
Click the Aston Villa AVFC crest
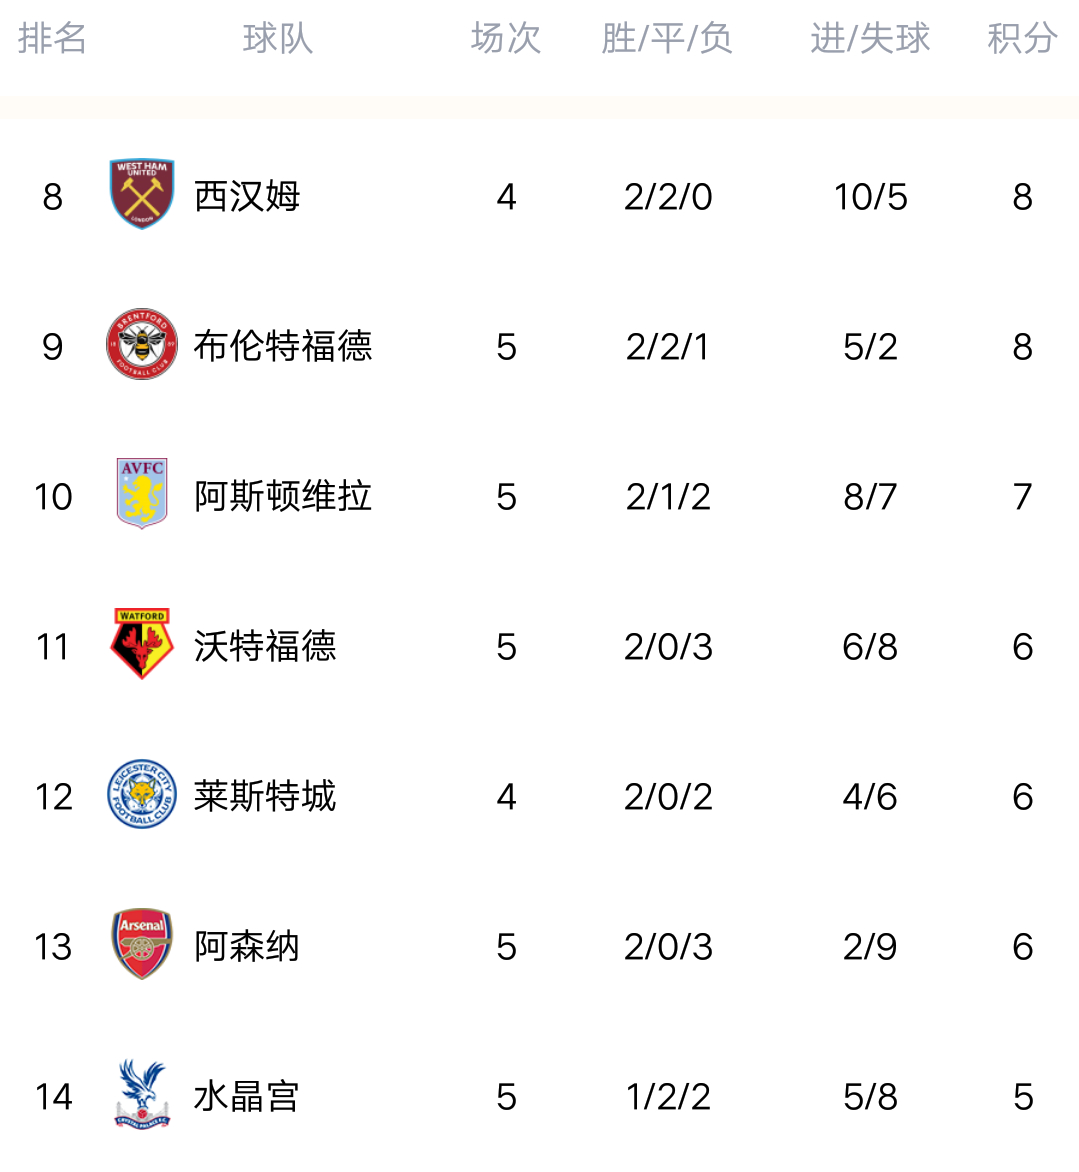coord(142,493)
